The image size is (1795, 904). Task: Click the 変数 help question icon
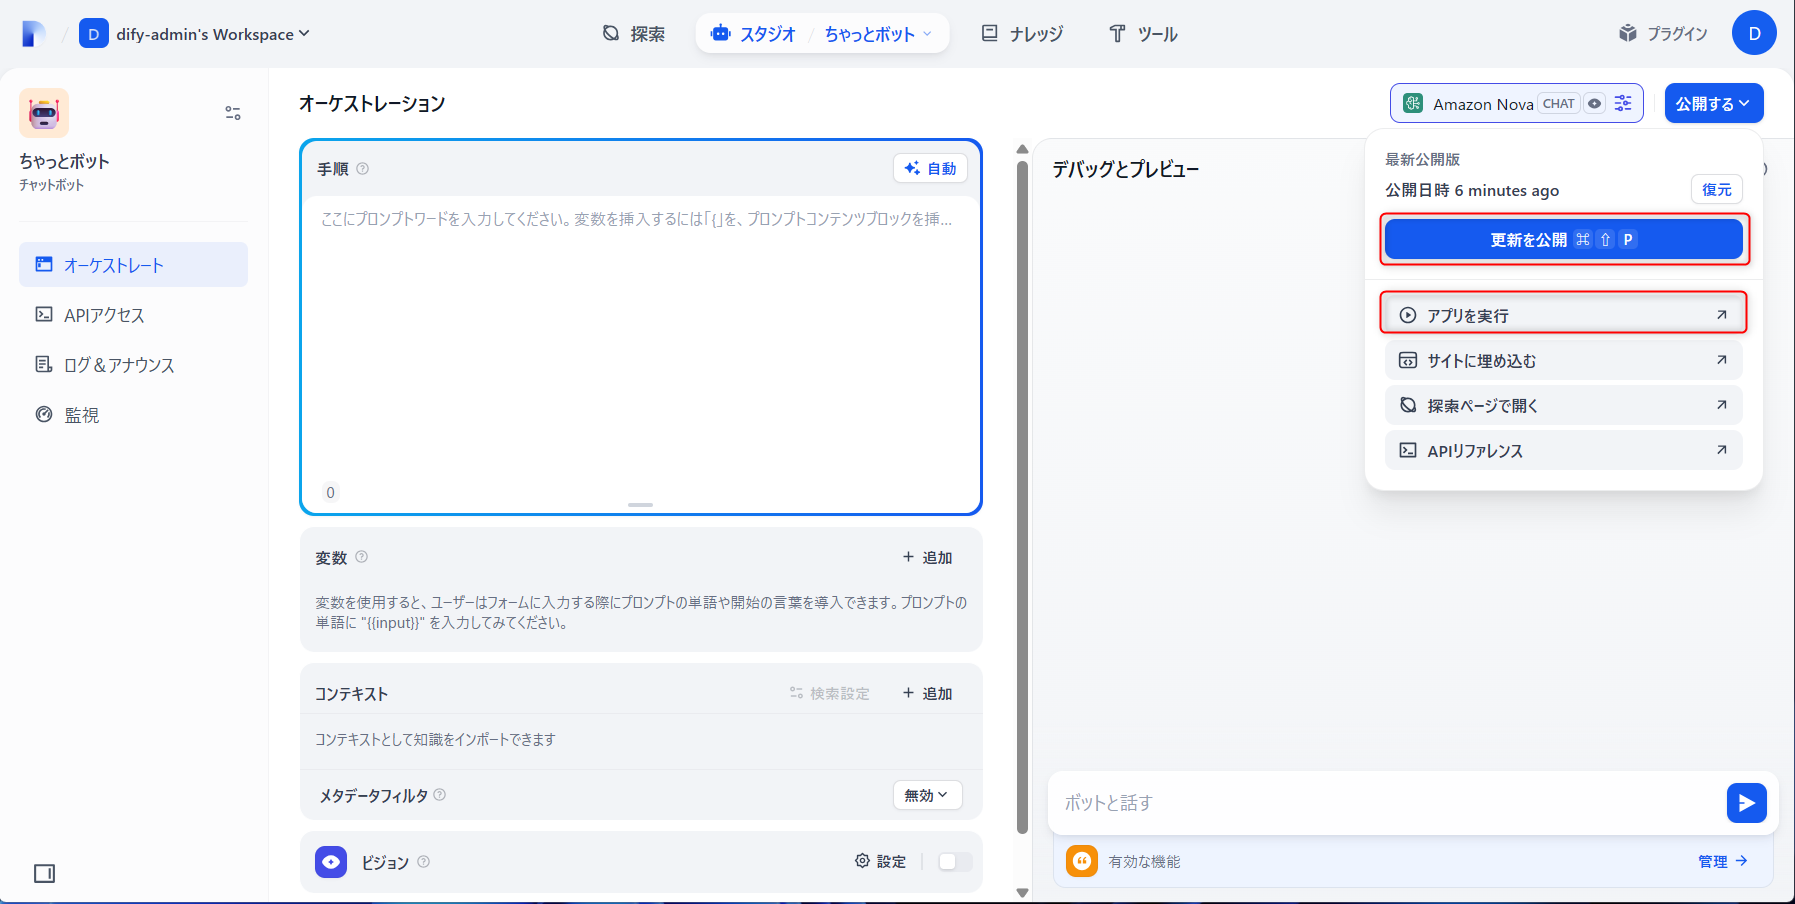(x=362, y=557)
